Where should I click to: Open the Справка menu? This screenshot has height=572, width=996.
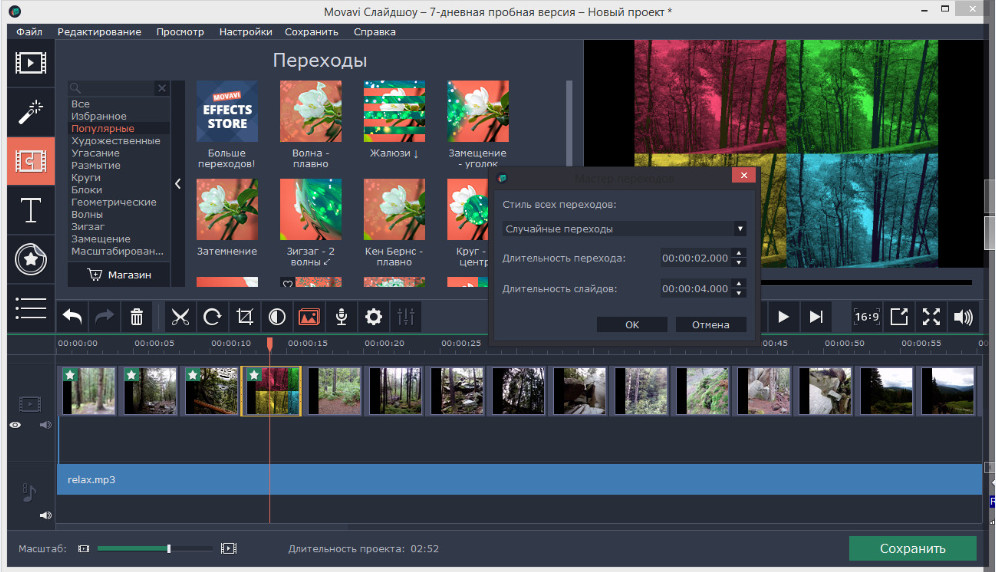pyautogui.click(x=375, y=32)
